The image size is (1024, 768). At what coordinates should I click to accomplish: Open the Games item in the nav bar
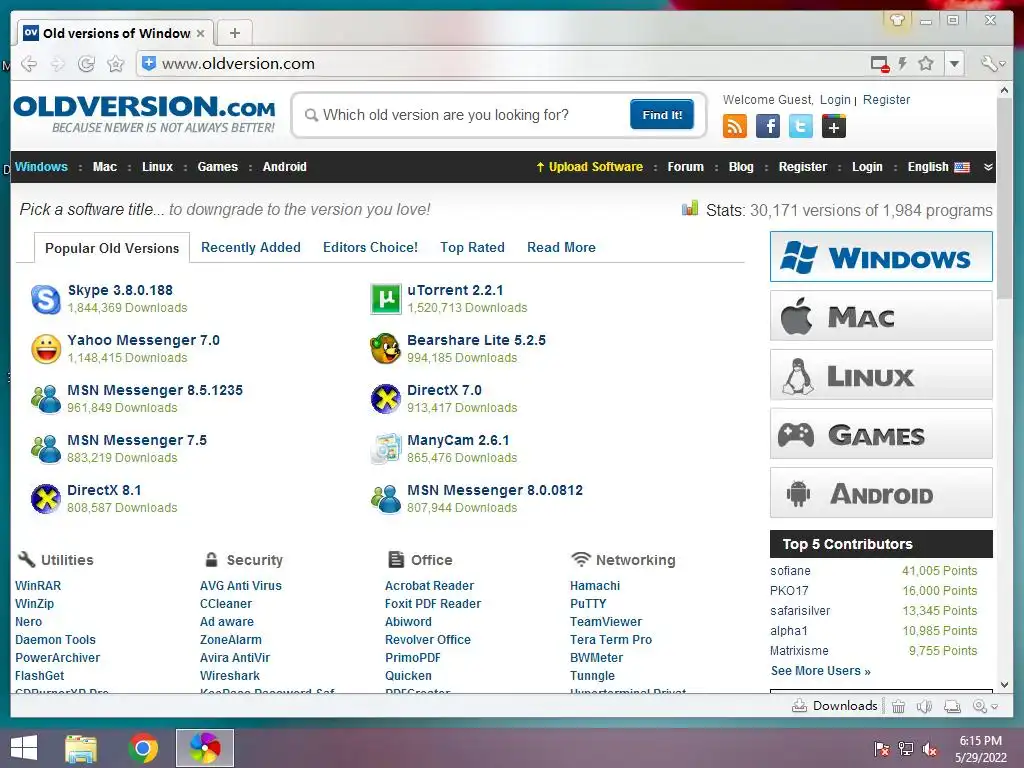(217, 167)
